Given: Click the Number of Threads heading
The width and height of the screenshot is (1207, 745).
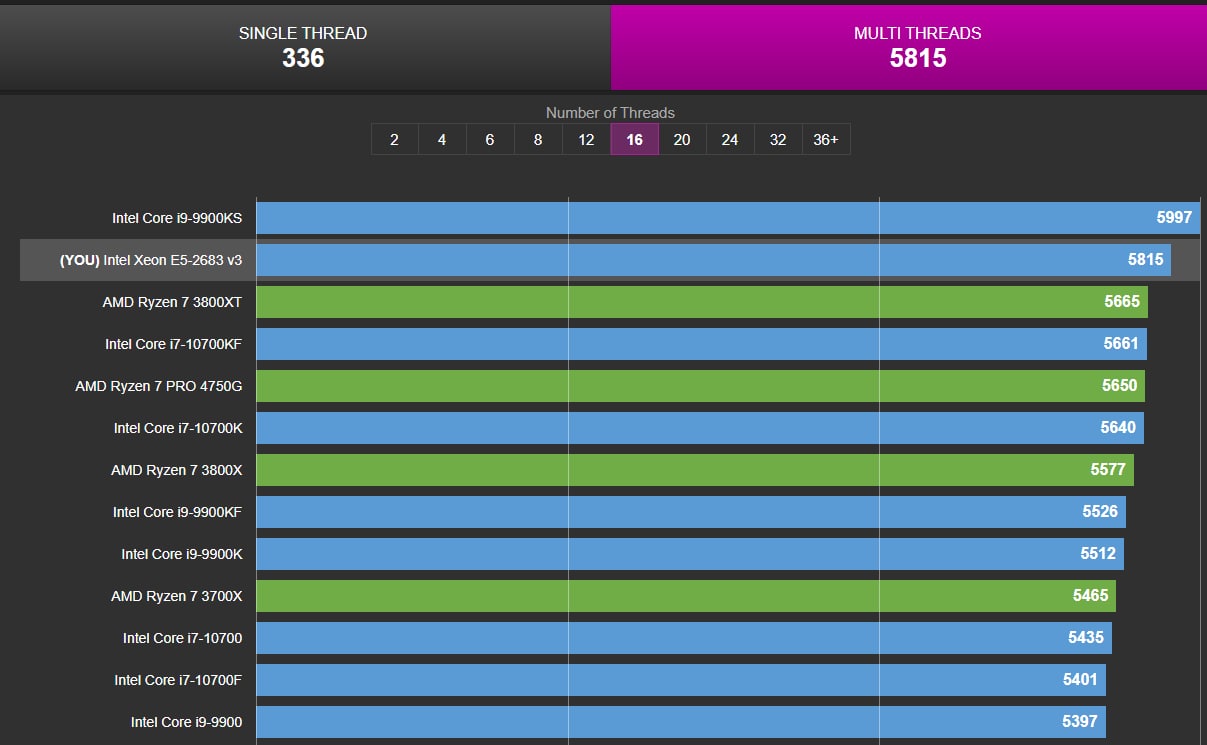Looking at the screenshot, I should pos(610,113).
